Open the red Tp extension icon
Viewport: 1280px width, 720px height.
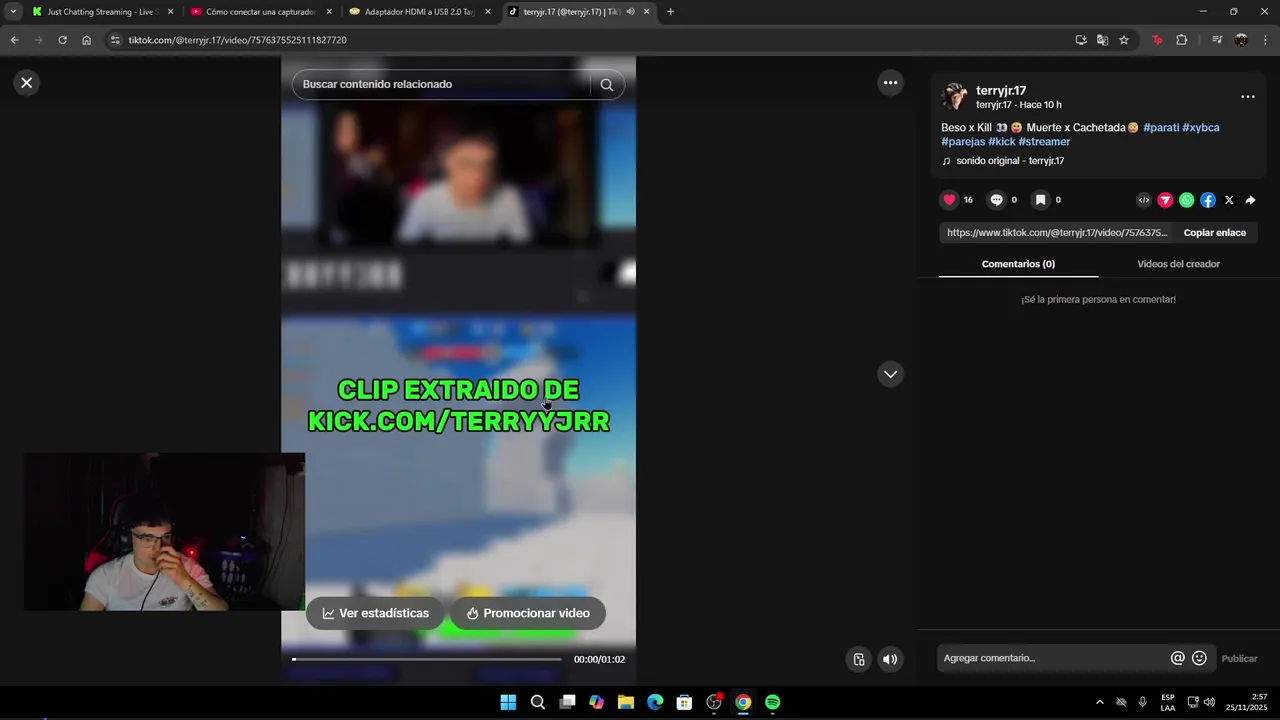point(1157,40)
